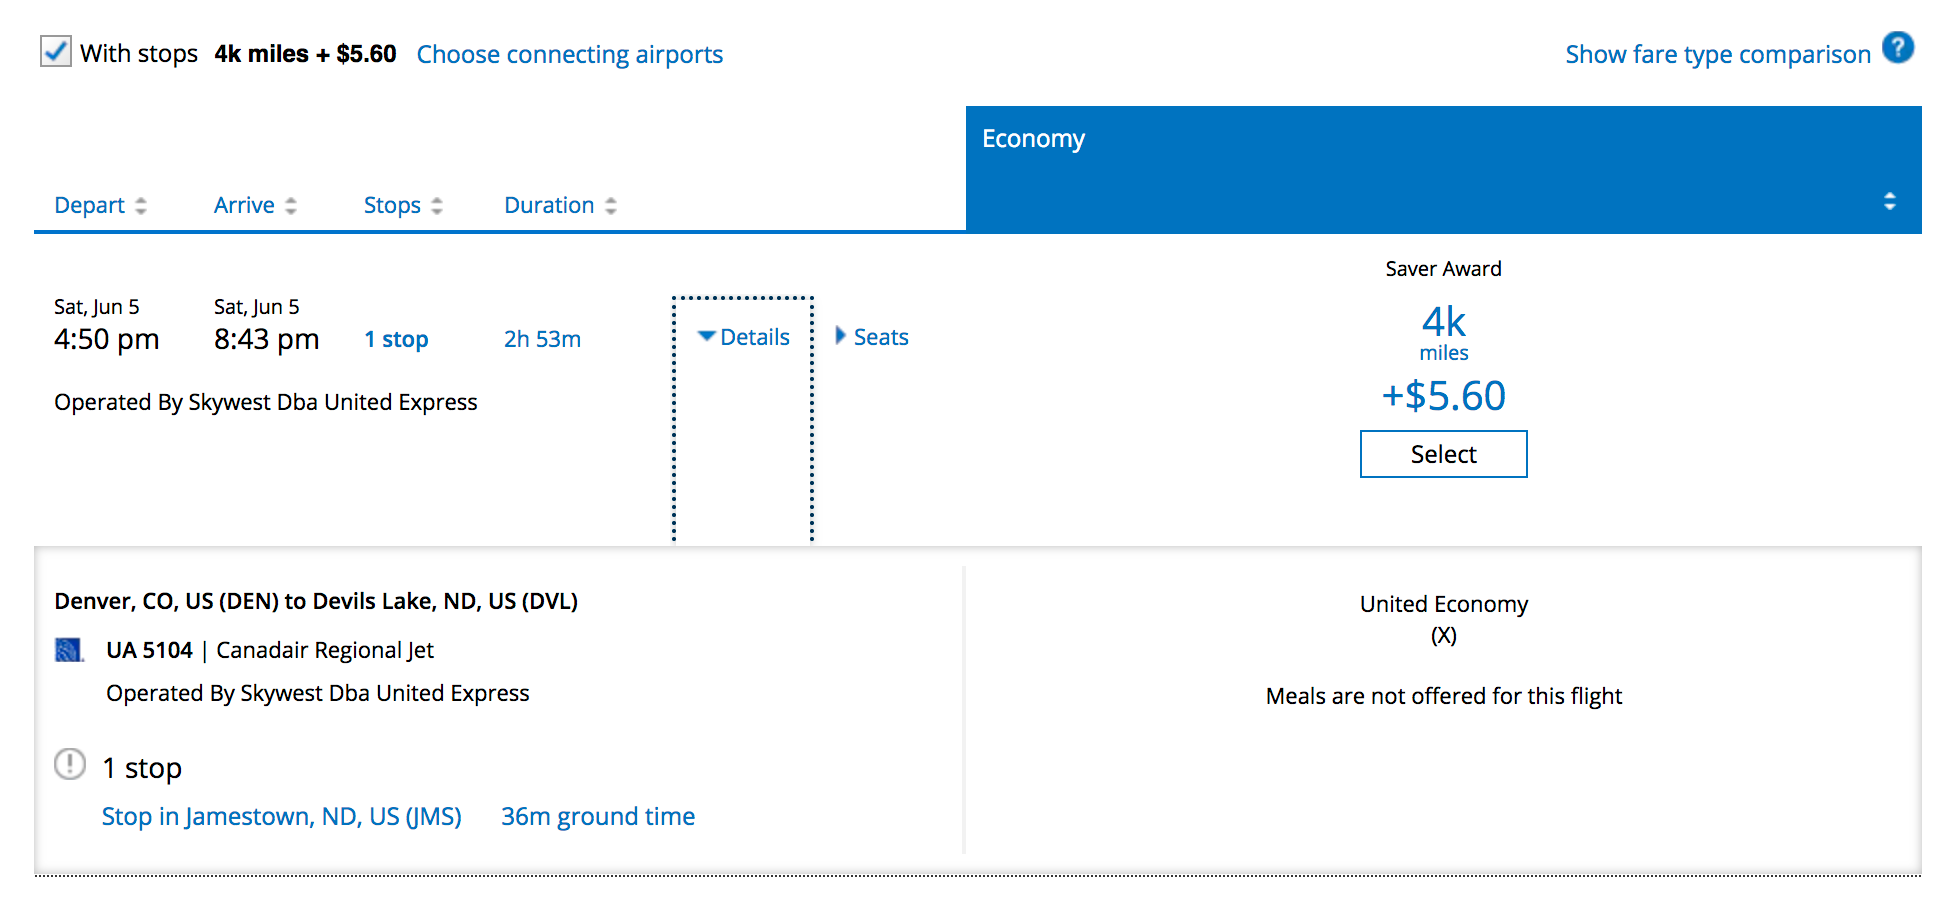Click the sort arrows beside Stops
Screen dimensions: 1948x898
[437, 206]
